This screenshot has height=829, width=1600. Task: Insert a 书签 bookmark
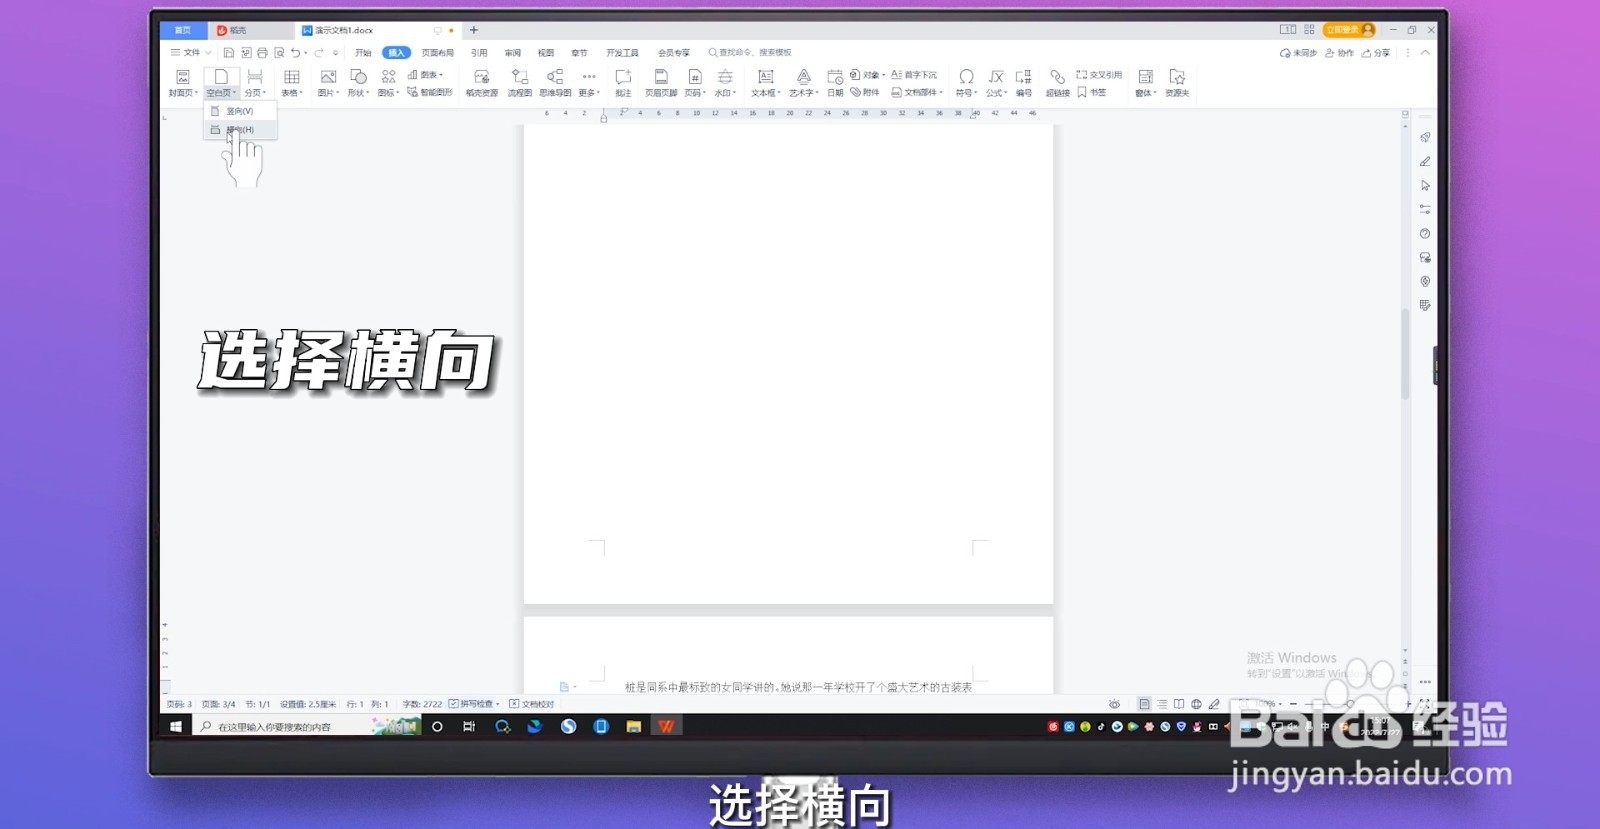[1091, 92]
